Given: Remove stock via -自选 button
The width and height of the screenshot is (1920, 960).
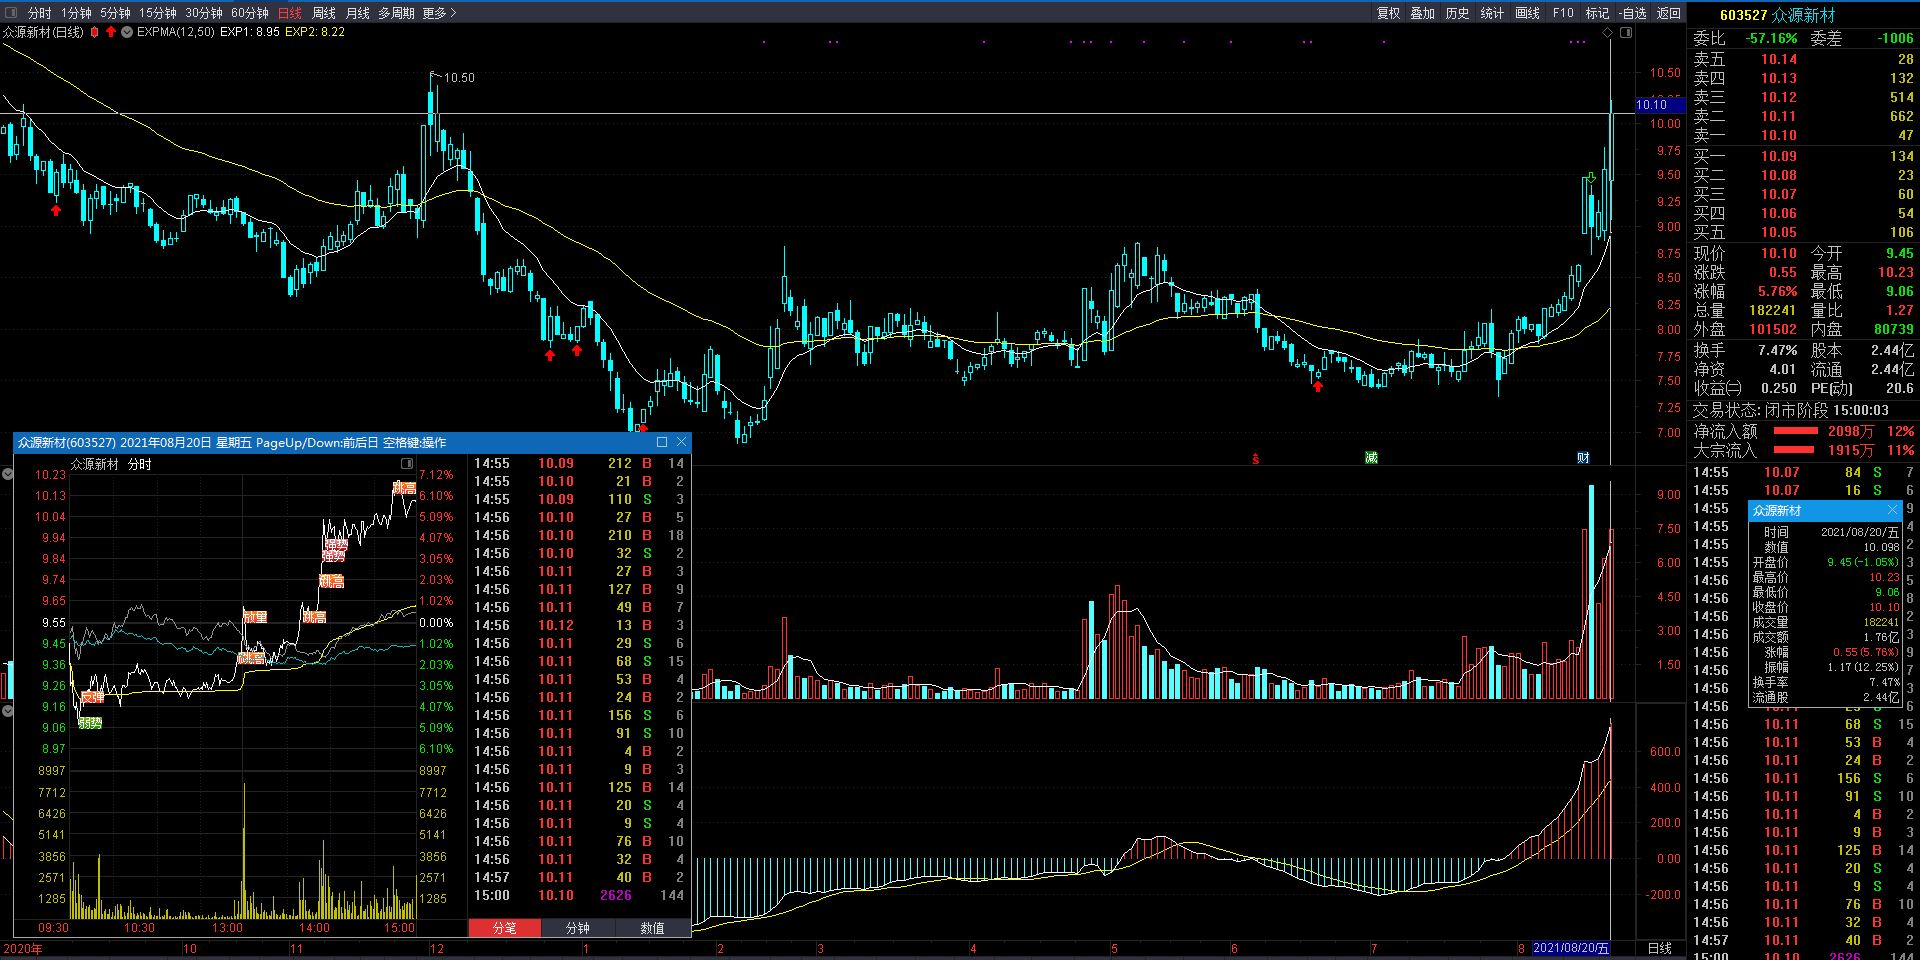Looking at the screenshot, I should 1633,13.
